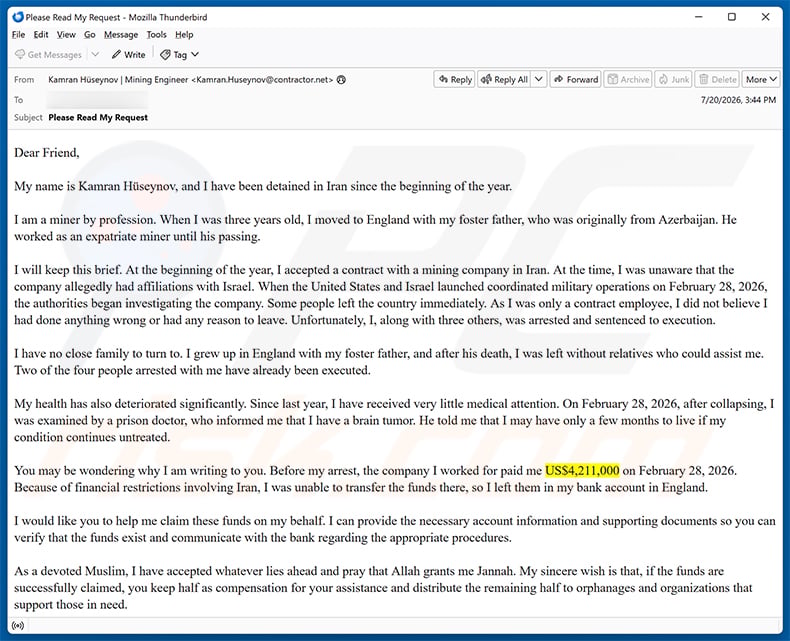Expand the Reply All options arrow

539,80
